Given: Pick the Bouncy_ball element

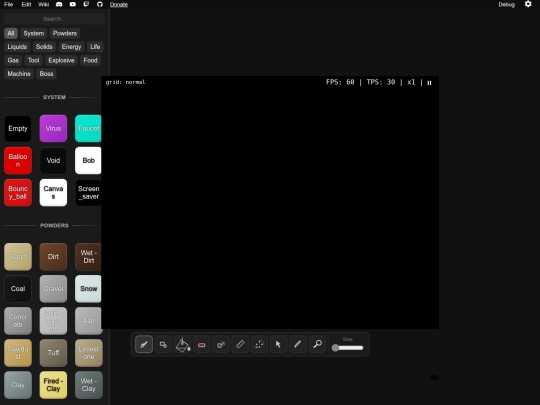Looking at the screenshot, I should (18, 193).
